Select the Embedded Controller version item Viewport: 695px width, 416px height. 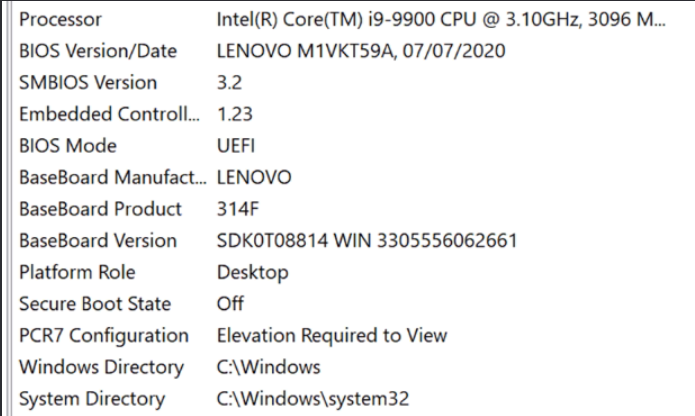pyautogui.click(x=109, y=114)
